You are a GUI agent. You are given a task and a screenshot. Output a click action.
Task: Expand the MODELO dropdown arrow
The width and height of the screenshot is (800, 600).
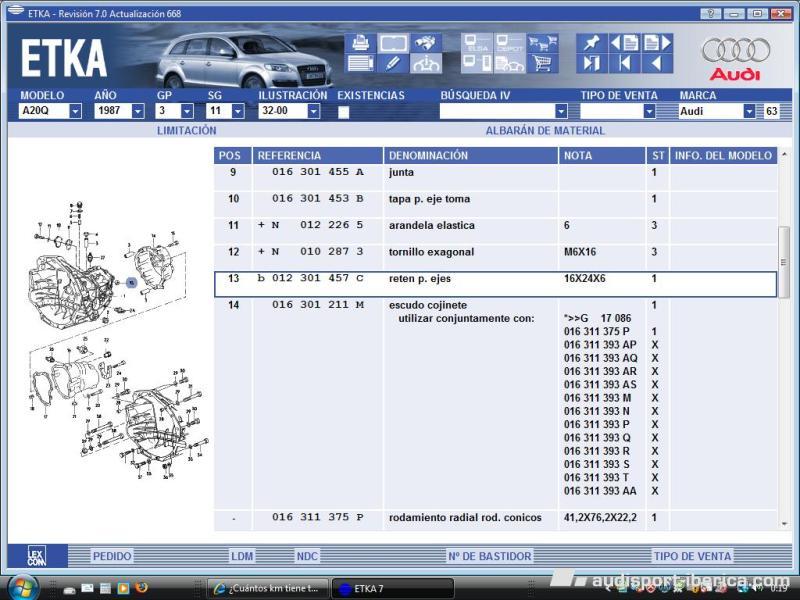pos(75,111)
